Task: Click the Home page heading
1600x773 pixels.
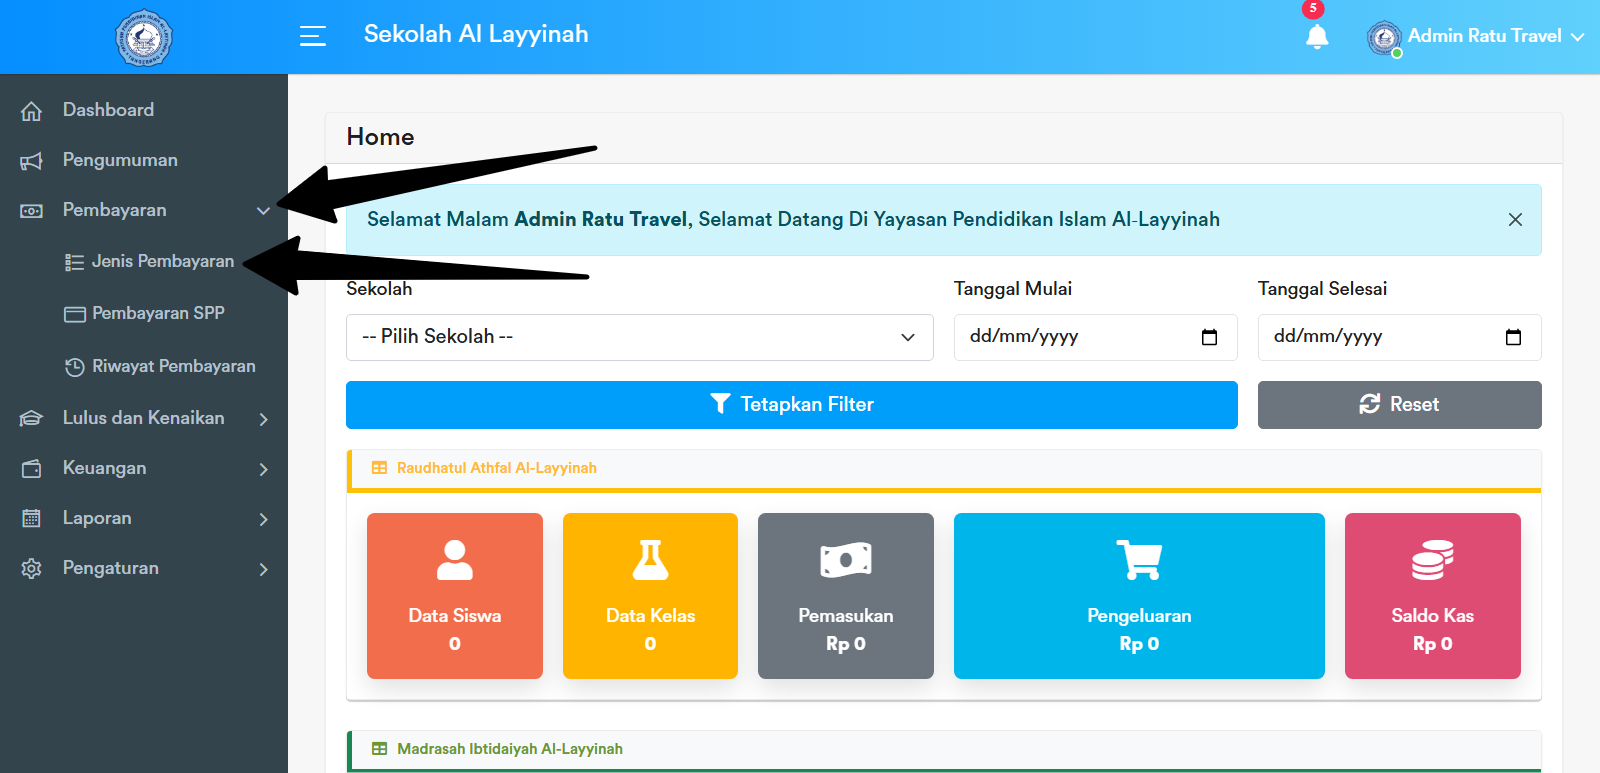Action: [380, 137]
